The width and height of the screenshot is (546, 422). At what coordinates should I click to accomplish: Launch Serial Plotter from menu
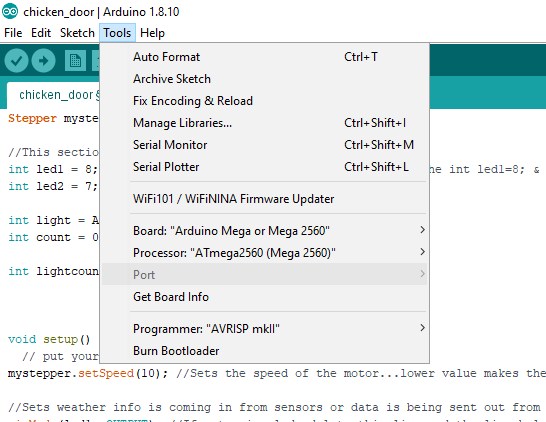(264, 166)
